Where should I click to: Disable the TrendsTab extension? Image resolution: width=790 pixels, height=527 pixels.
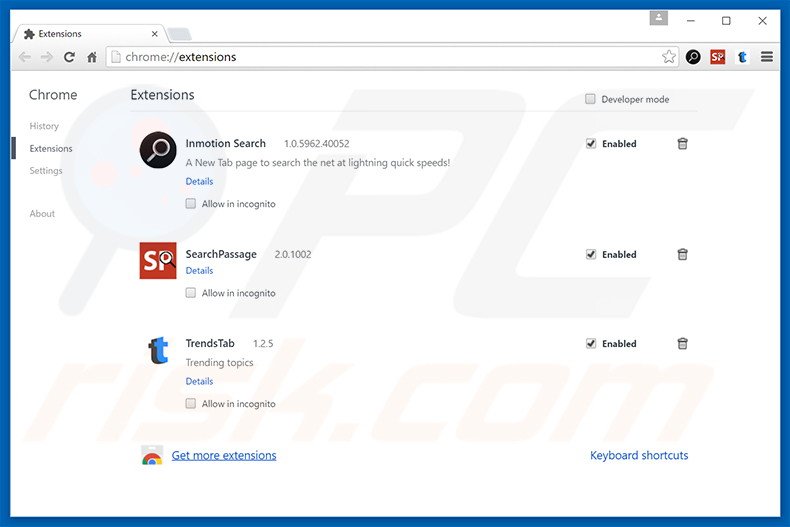[x=590, y=344]
